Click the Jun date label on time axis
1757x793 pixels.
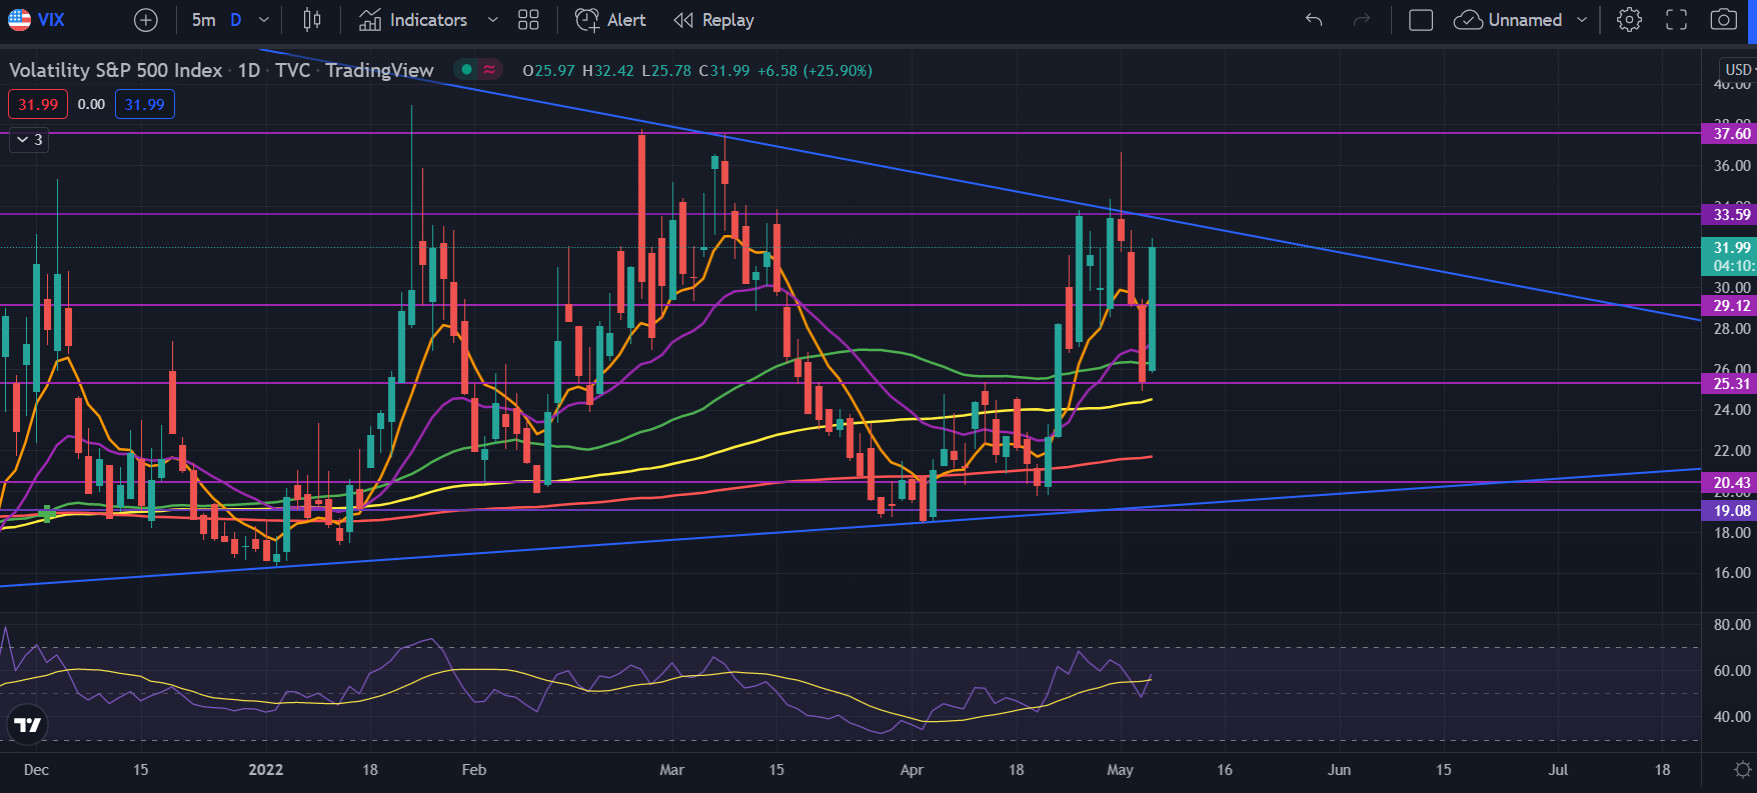1339,770
